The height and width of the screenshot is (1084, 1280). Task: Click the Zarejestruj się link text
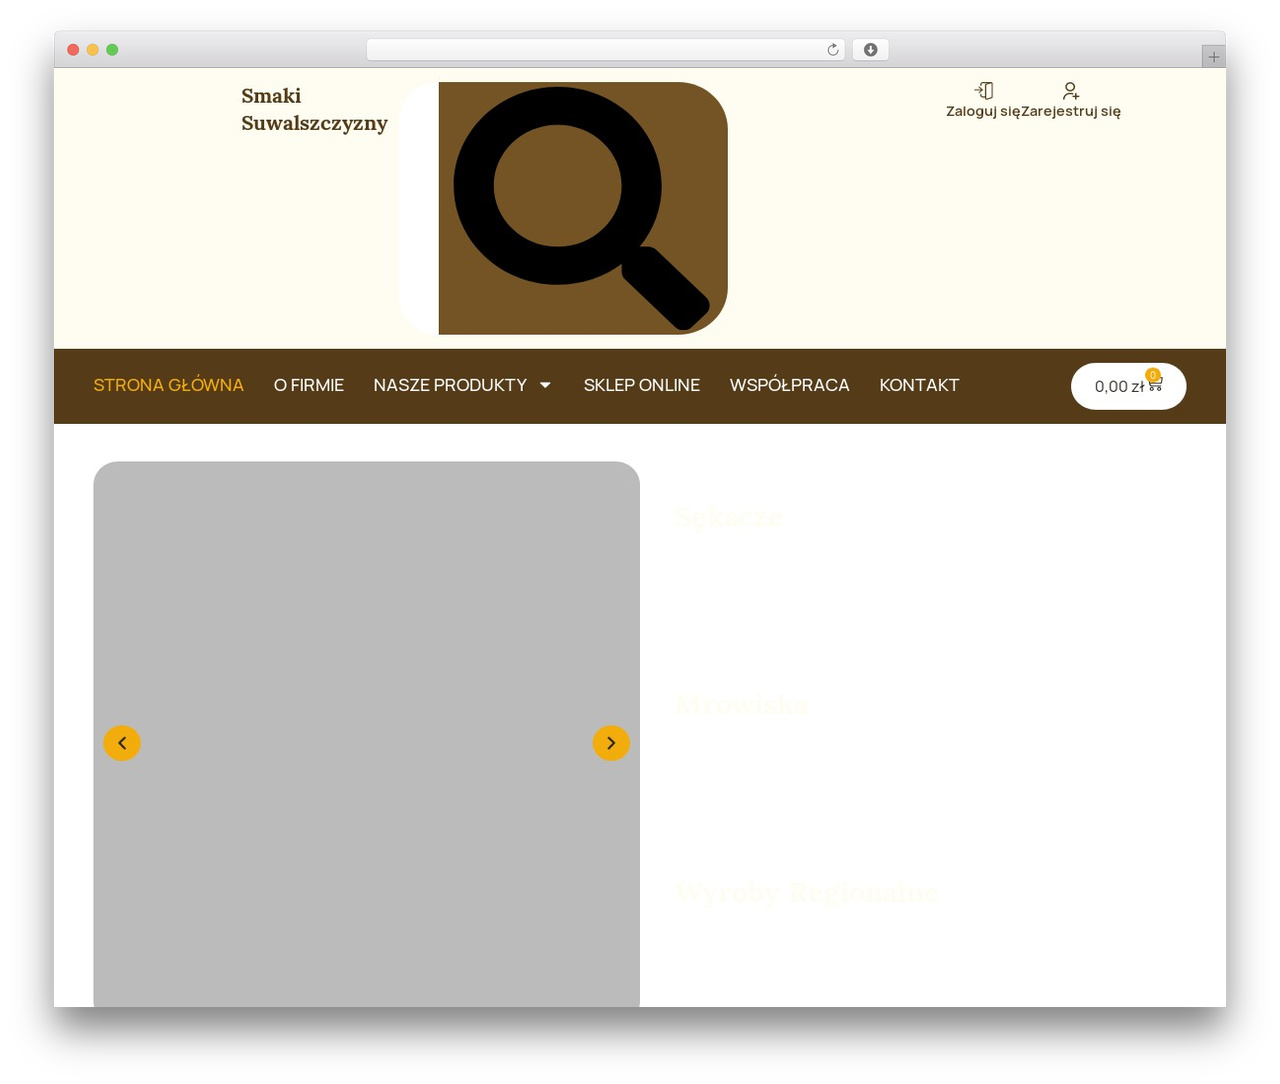click(1071, 111)
